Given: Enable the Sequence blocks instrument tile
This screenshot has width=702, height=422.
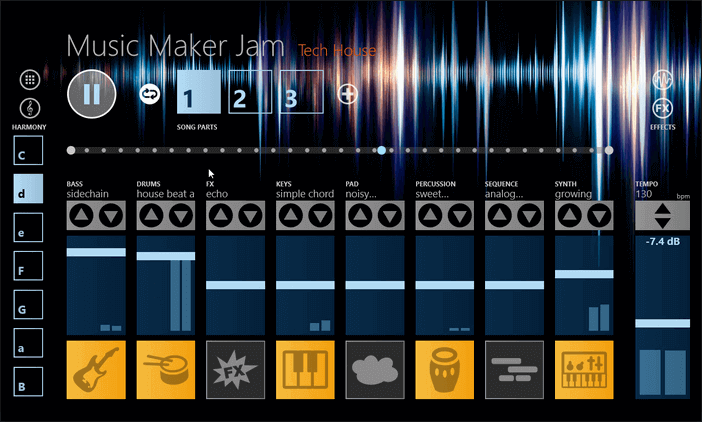Looking at the screenshot, I should point(514,370).
